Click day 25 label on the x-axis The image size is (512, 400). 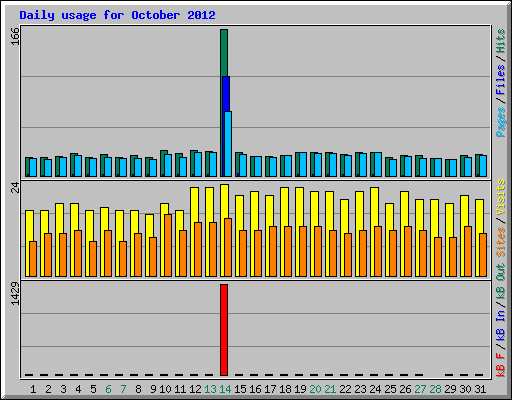tap(390, 389)
